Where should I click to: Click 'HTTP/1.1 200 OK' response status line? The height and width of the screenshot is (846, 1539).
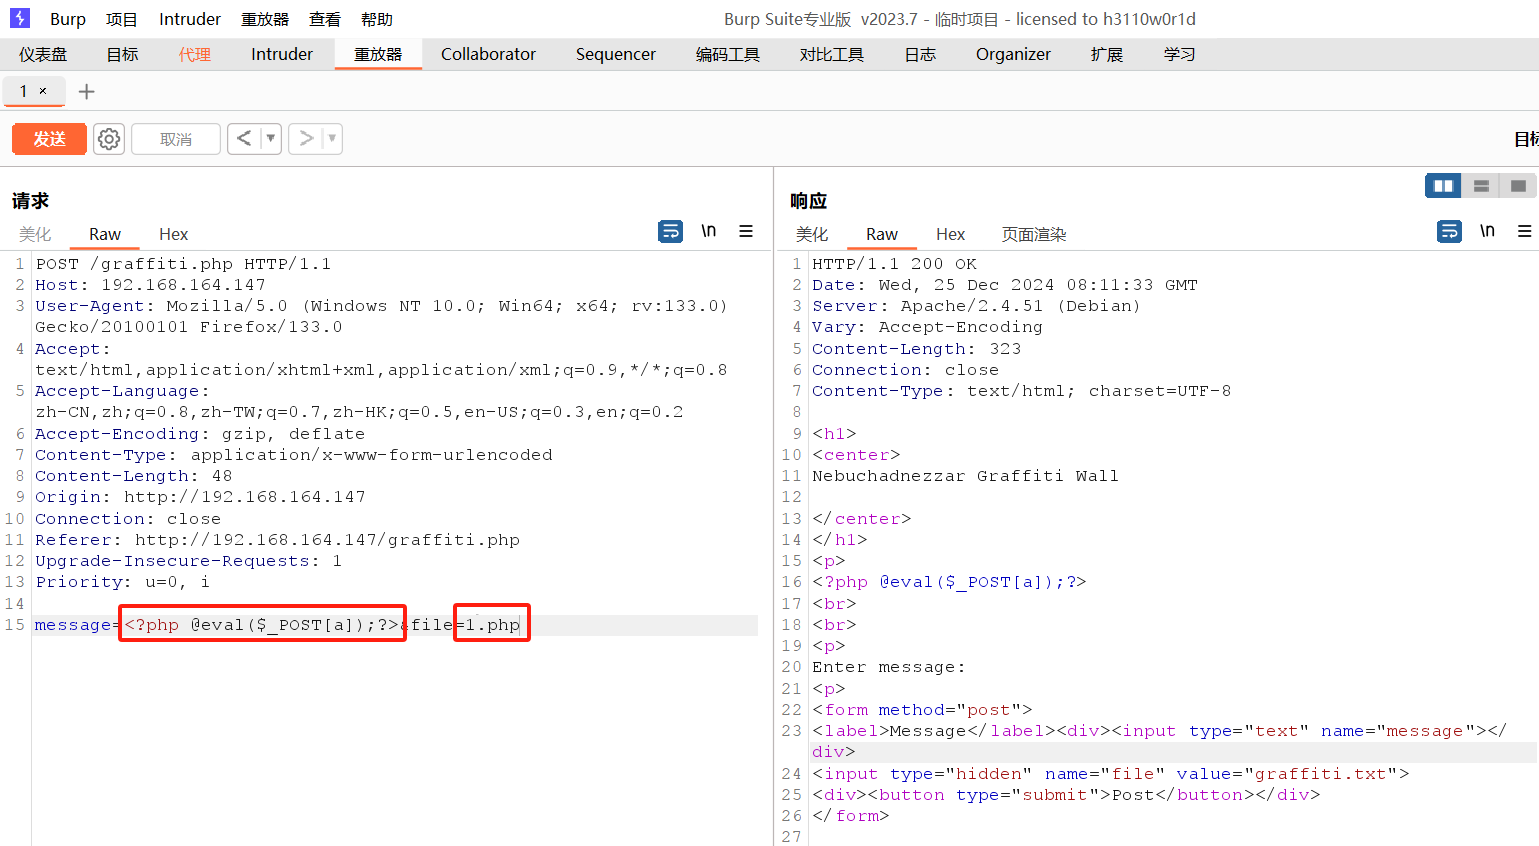(x=894, y=264)
